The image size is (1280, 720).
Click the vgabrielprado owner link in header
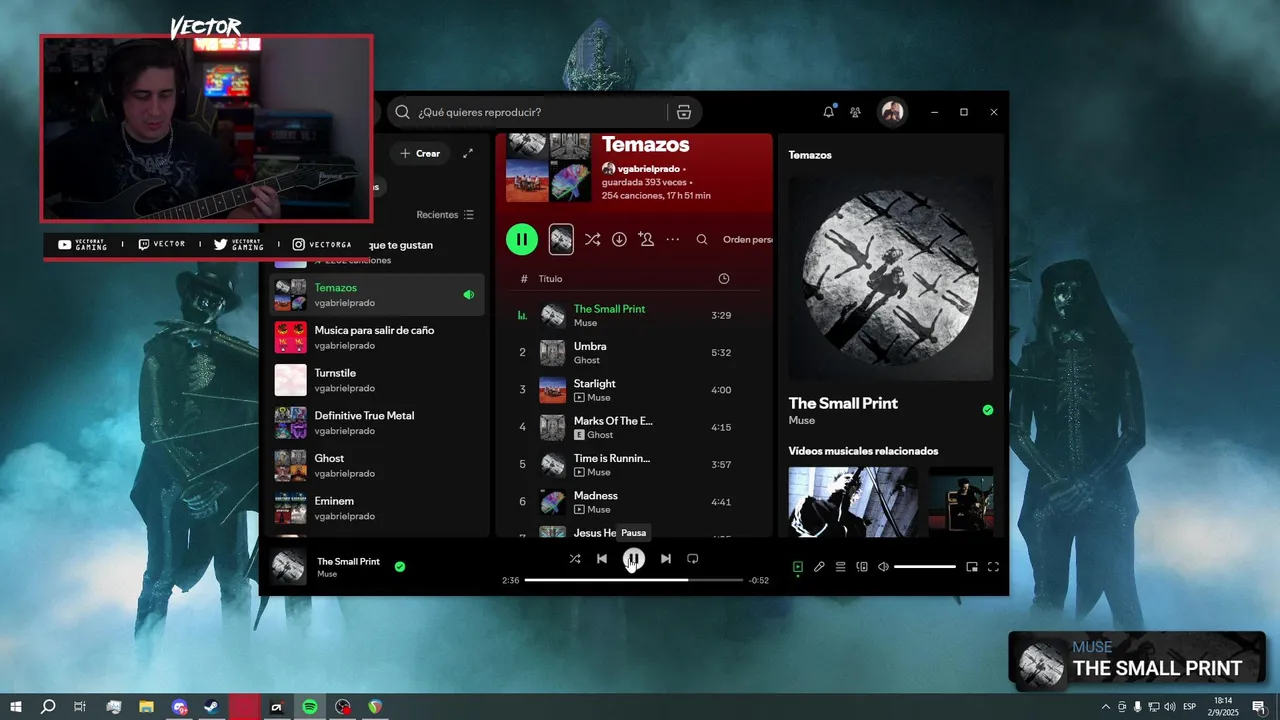coord(648,169)
